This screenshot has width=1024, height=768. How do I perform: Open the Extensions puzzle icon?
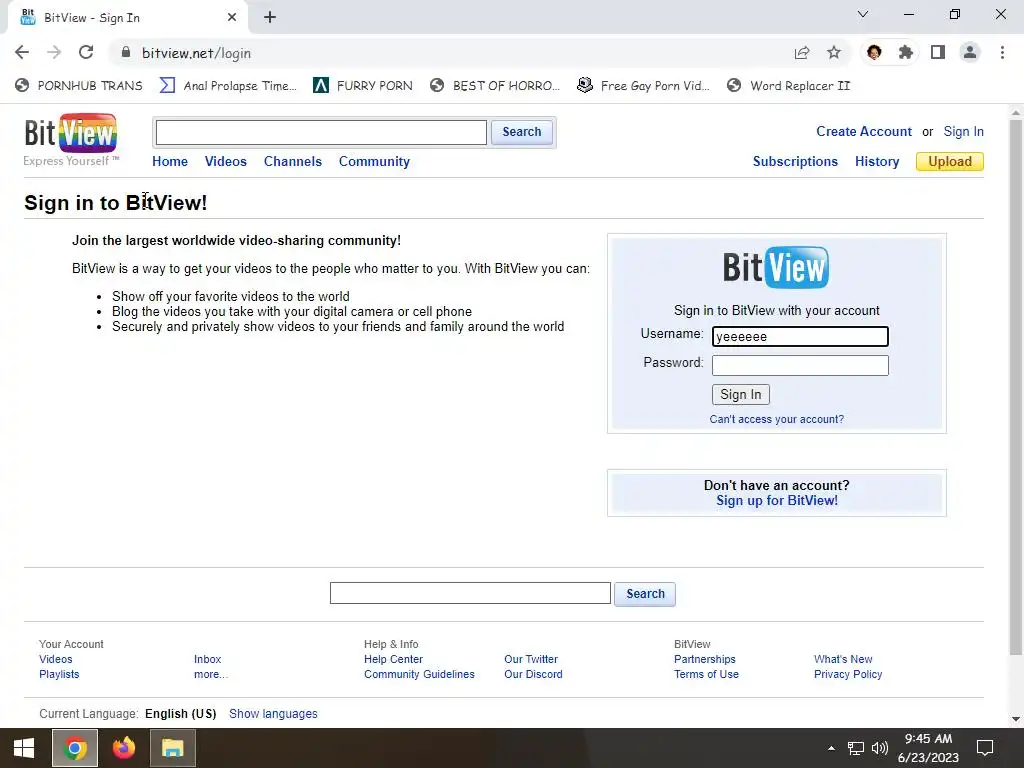pyautogui.click(x=905, y=52)
